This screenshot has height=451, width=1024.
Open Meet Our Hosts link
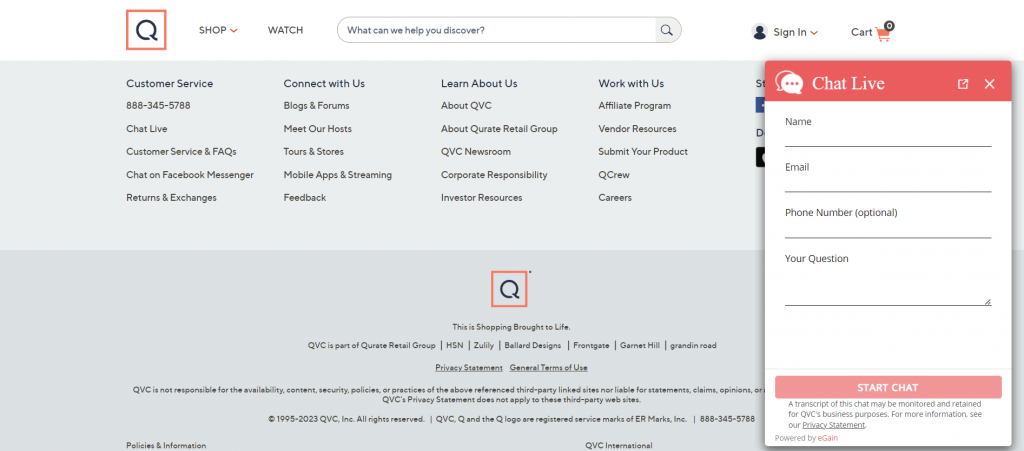tap(317, 129)
